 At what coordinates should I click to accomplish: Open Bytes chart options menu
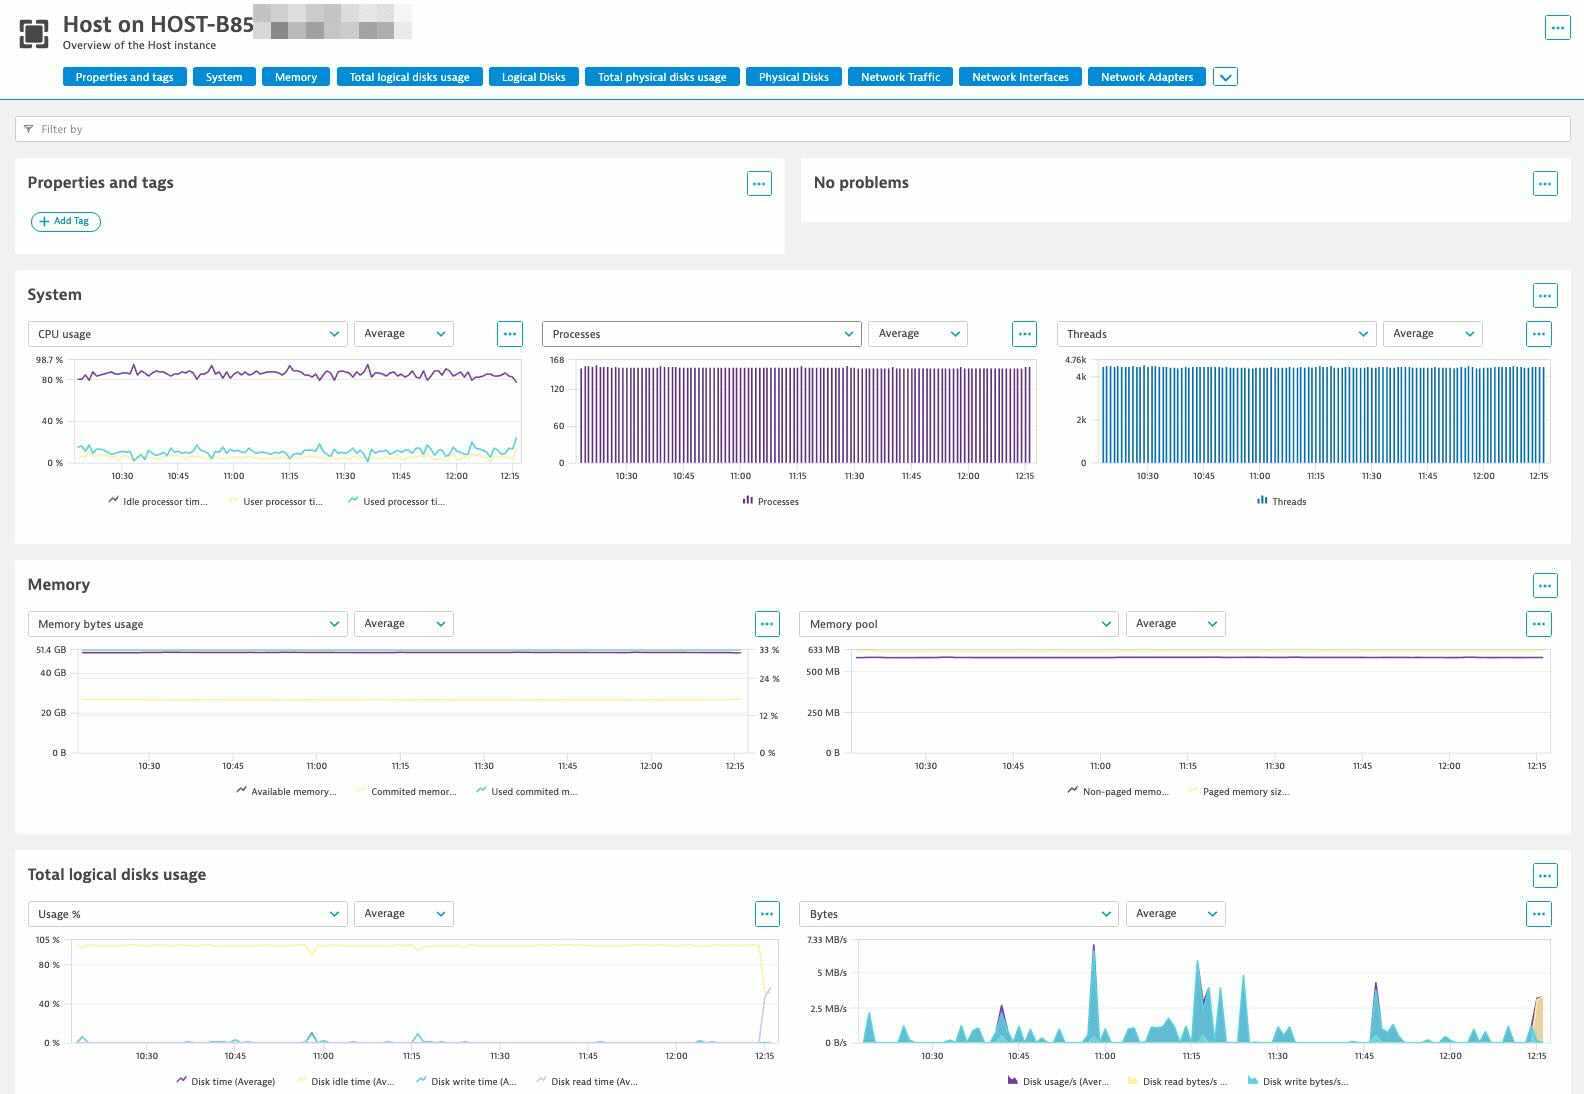1538,914
